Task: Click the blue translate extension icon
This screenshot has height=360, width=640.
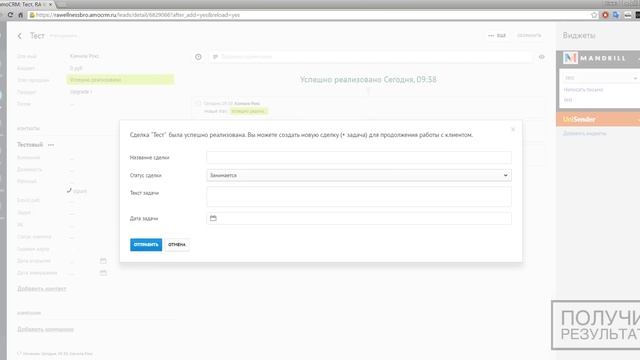Action: [x=616, y=15]
